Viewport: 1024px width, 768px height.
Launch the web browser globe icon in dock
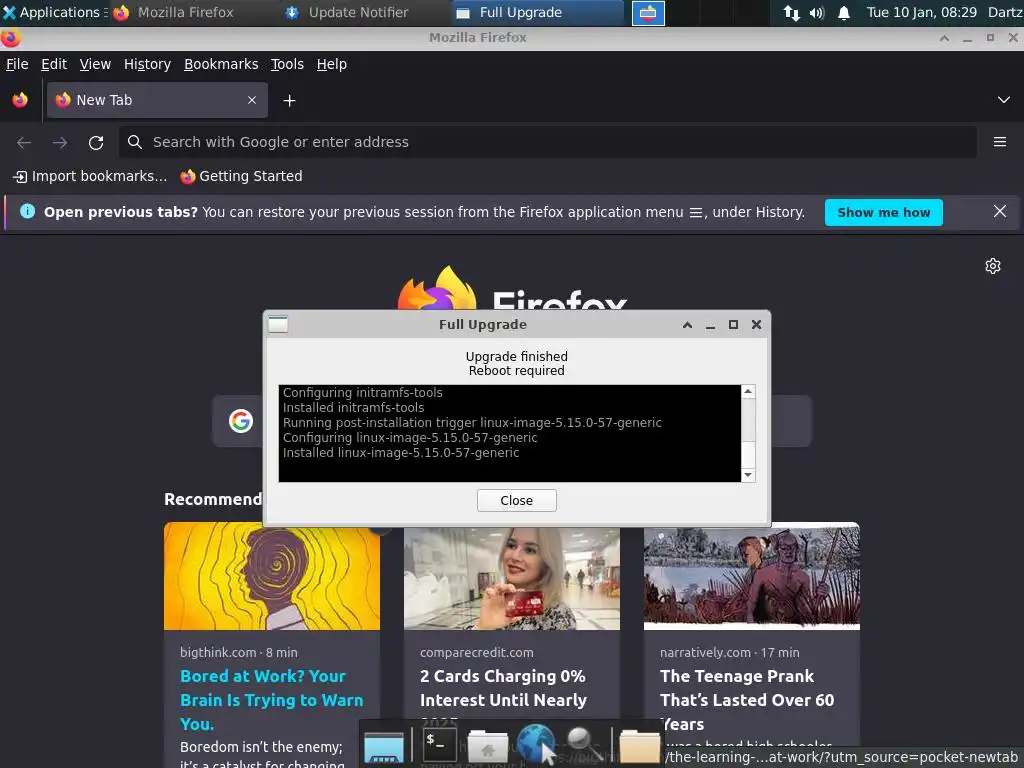[536, 744]
